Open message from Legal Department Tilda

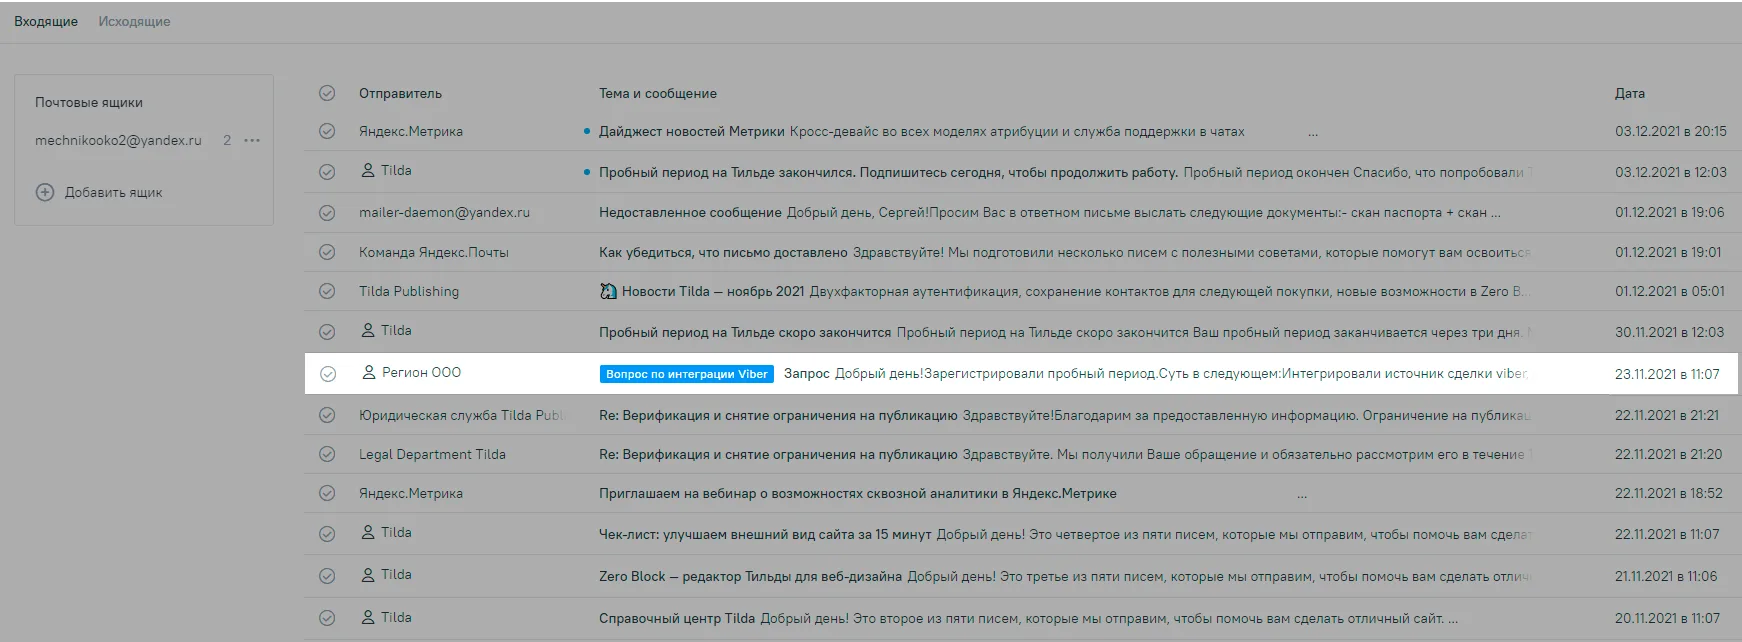[x=1022, y=454]
